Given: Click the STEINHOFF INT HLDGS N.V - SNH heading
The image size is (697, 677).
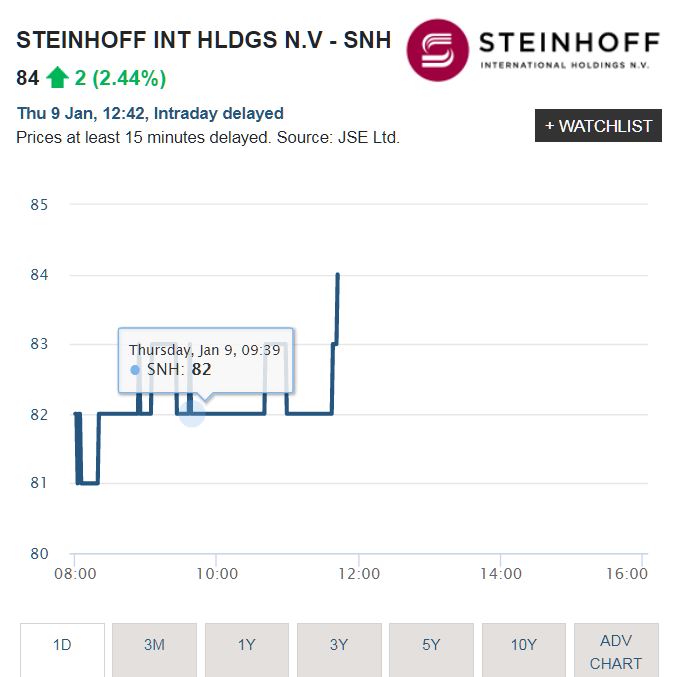Looking at the screenshot, I should [x=204, y=41].
